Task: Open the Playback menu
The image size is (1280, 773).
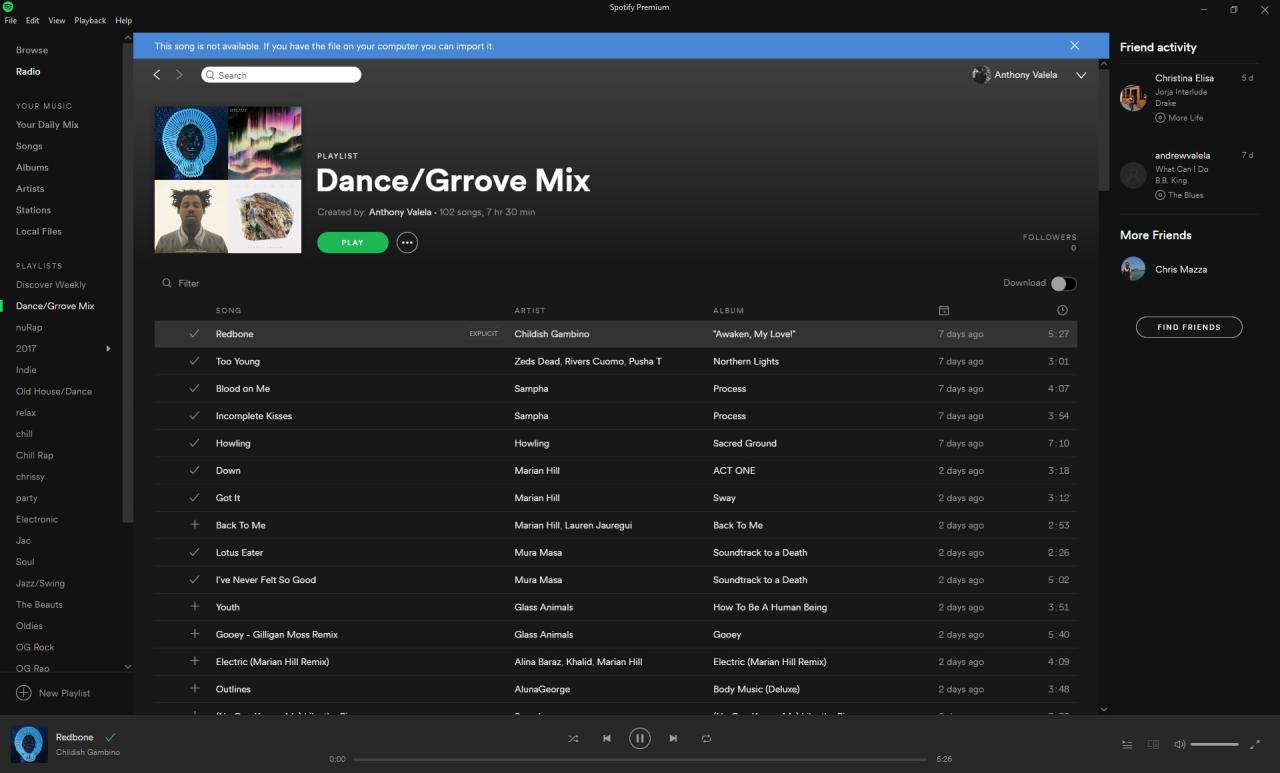Action: click(x=90, y=21)
